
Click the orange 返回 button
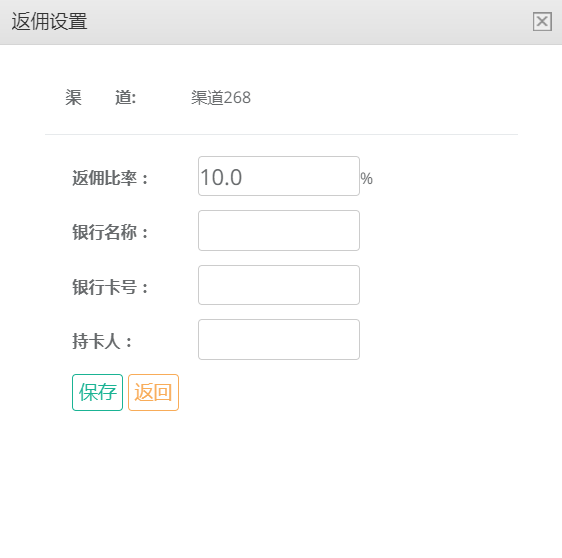[x=153, y=392]
